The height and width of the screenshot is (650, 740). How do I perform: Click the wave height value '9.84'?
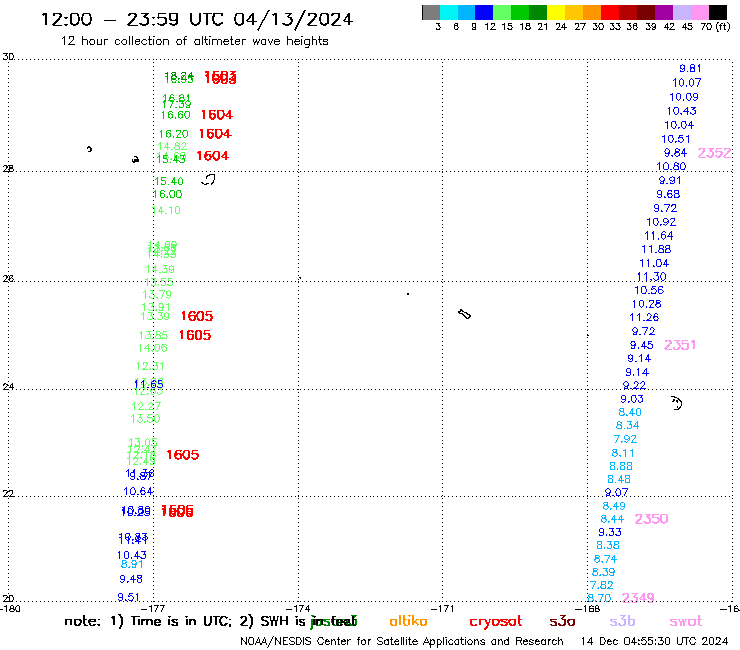click(x=675, y=153)
